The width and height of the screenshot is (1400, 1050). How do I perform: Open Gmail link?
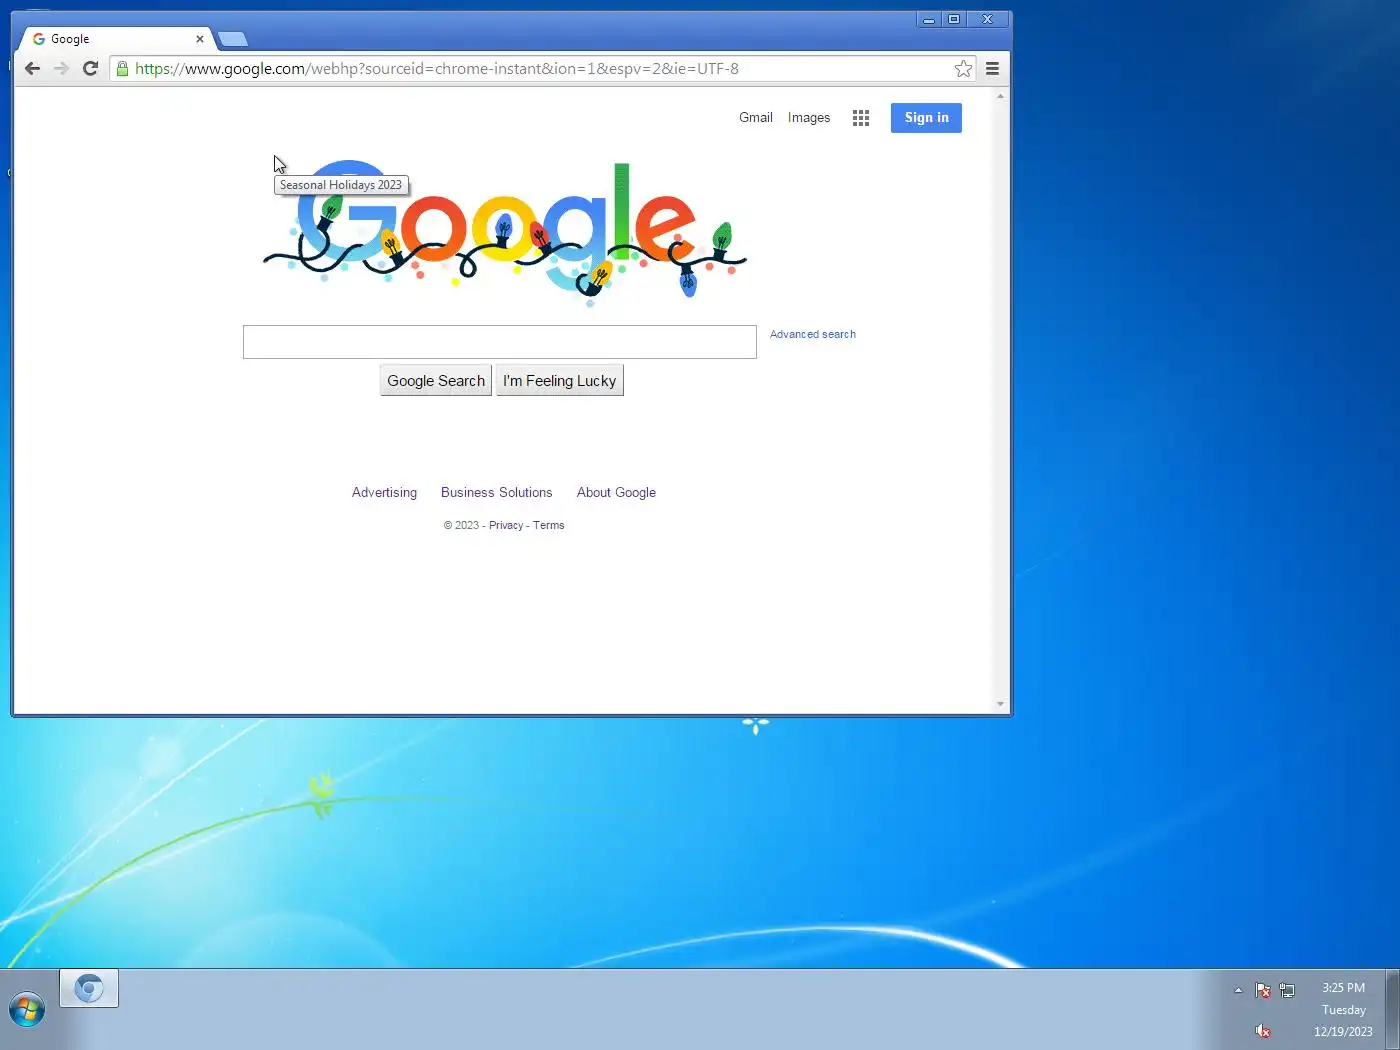pyautogui.click(x=756, y=117)
